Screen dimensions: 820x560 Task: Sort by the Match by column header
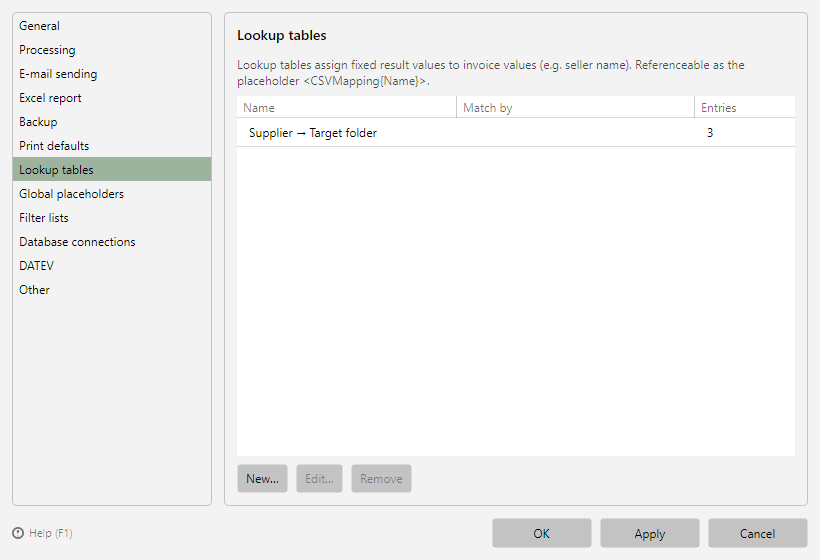(x=575, y=108)
